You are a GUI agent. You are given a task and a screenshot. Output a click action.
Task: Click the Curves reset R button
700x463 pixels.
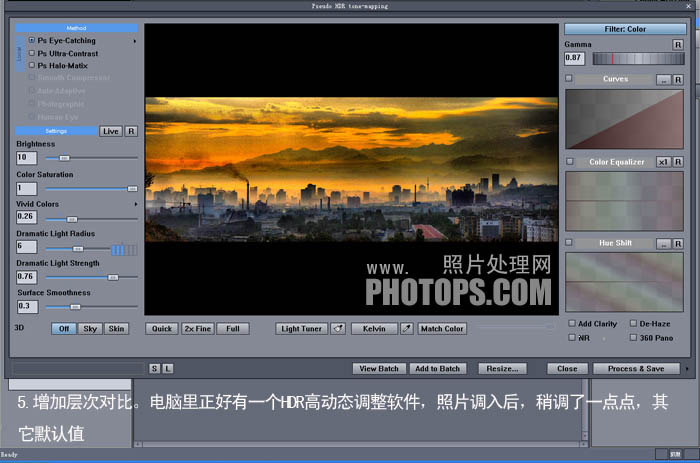pos(678,79)
